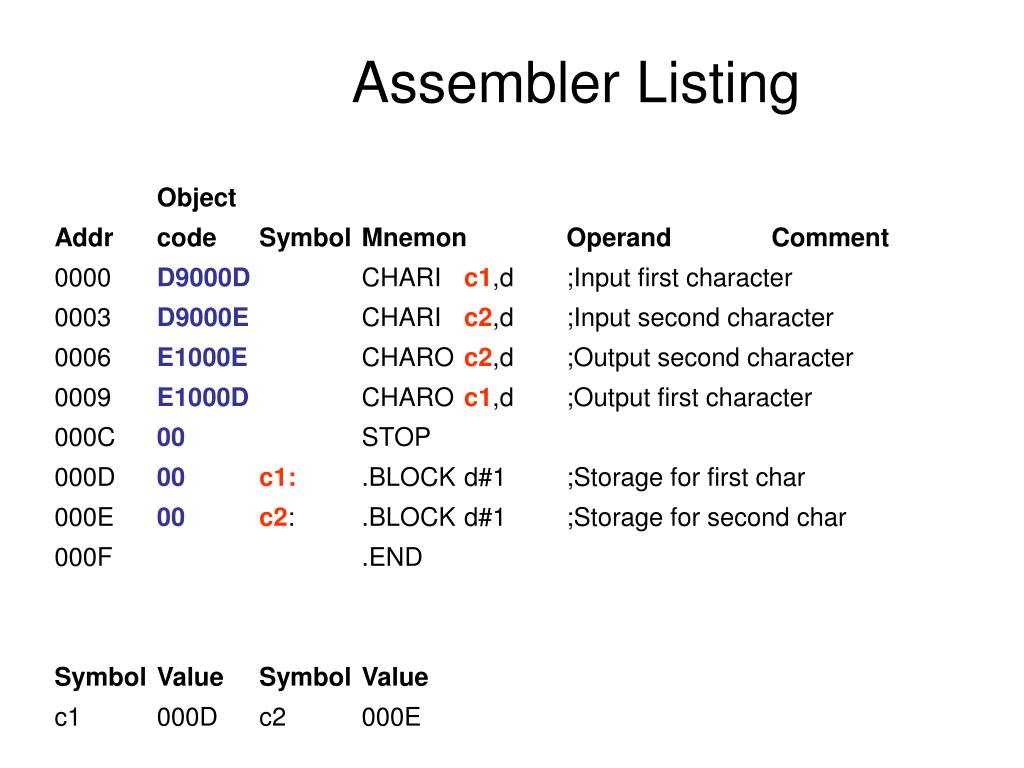Click comment ;Storage for second char
This screenshot has width=1024, height=768.
click(x=707, y=518)
